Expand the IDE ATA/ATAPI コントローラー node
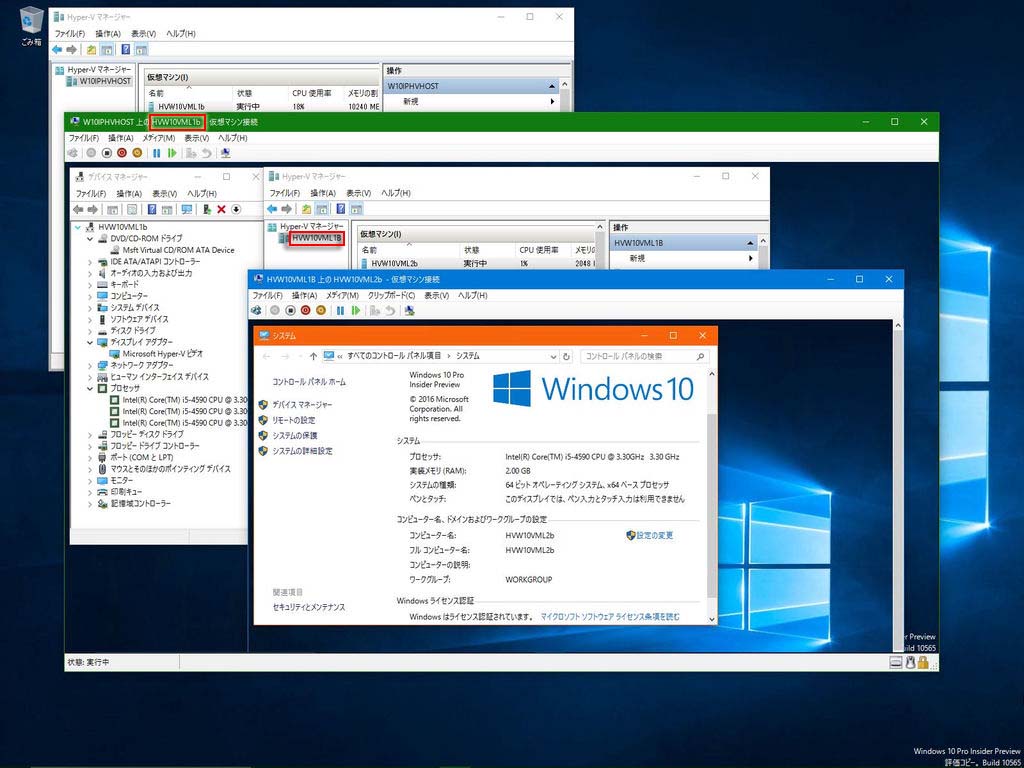 (90, 262)
